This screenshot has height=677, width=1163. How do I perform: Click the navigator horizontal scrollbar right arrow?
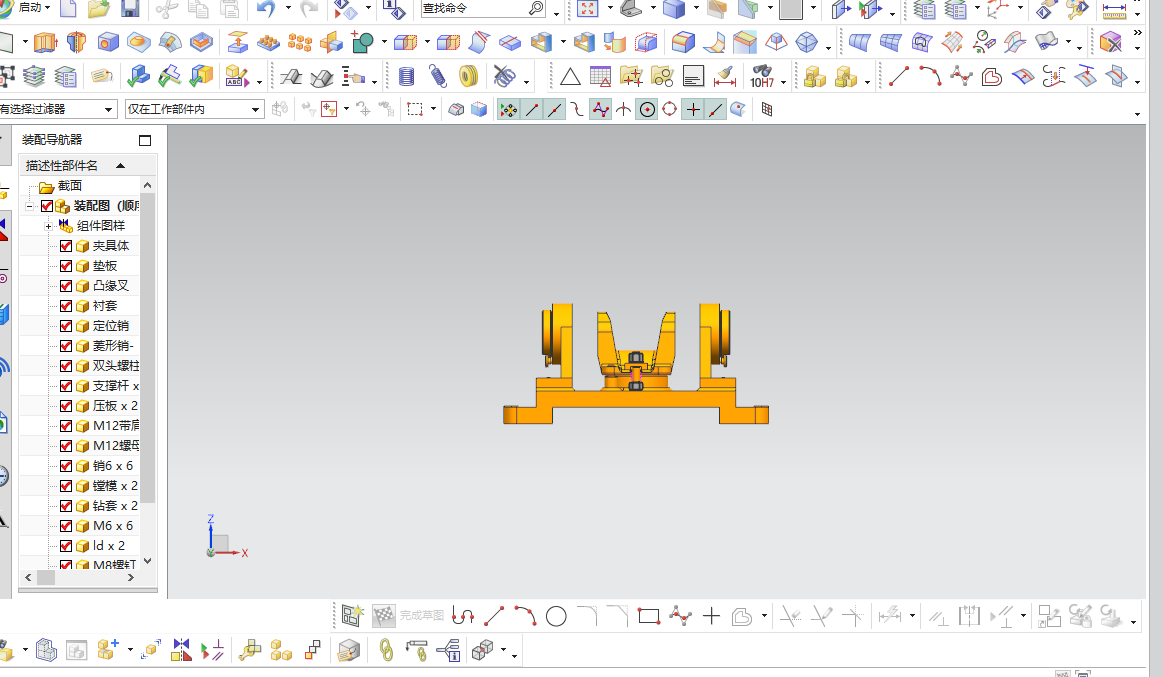[131, 577]
